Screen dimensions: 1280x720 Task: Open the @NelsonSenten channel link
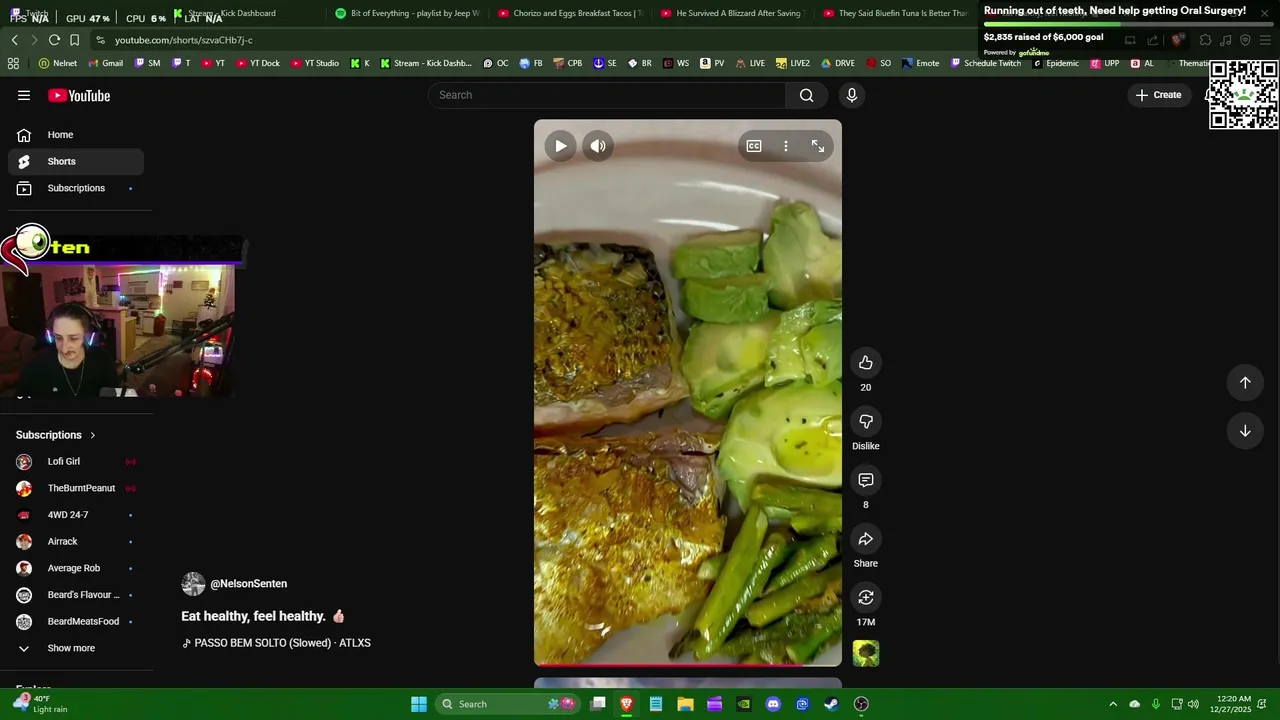pos(248,584)
